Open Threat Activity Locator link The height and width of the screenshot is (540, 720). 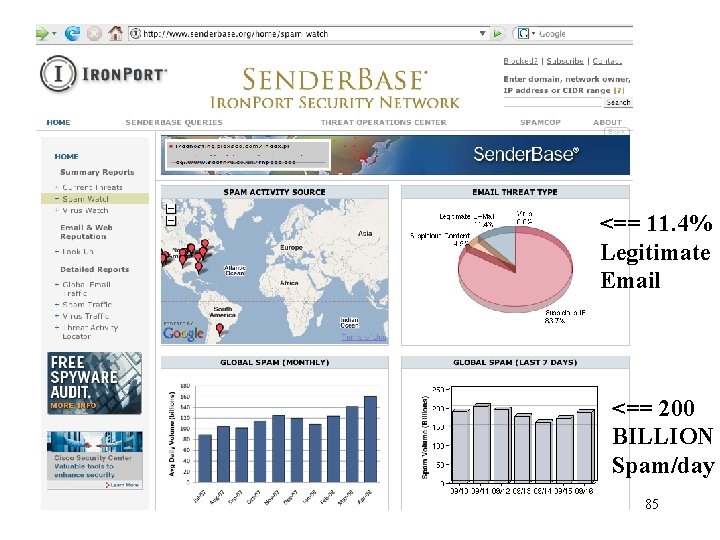pos(90,332)
